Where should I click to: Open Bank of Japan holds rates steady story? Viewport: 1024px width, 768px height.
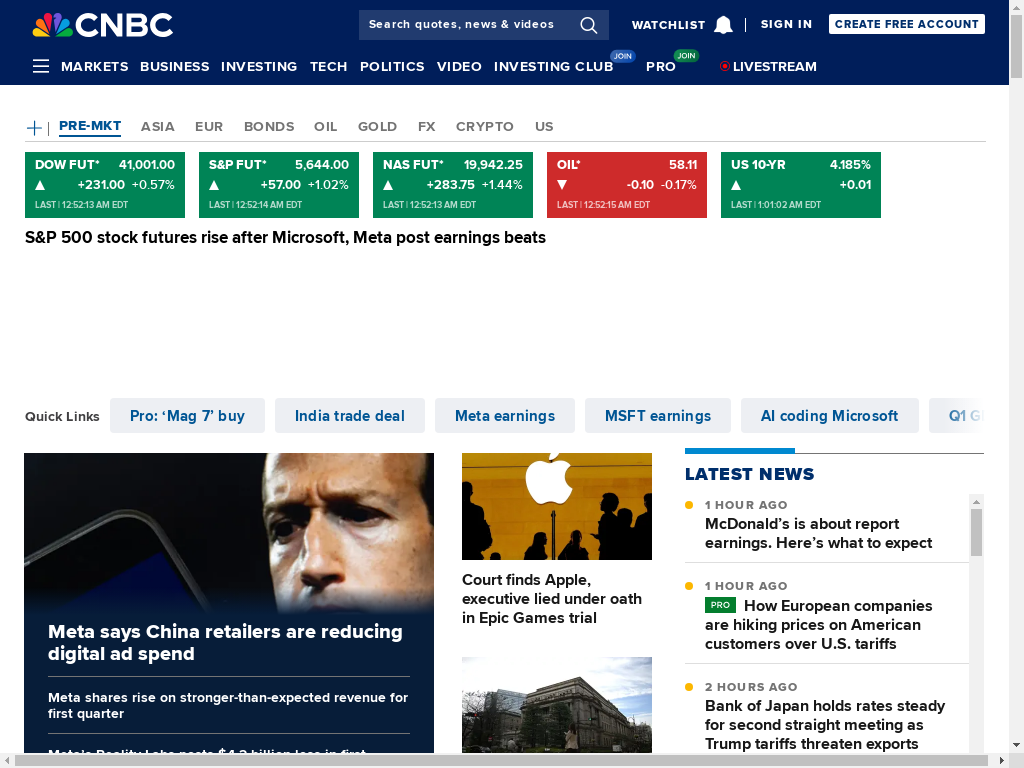(825, 725)
